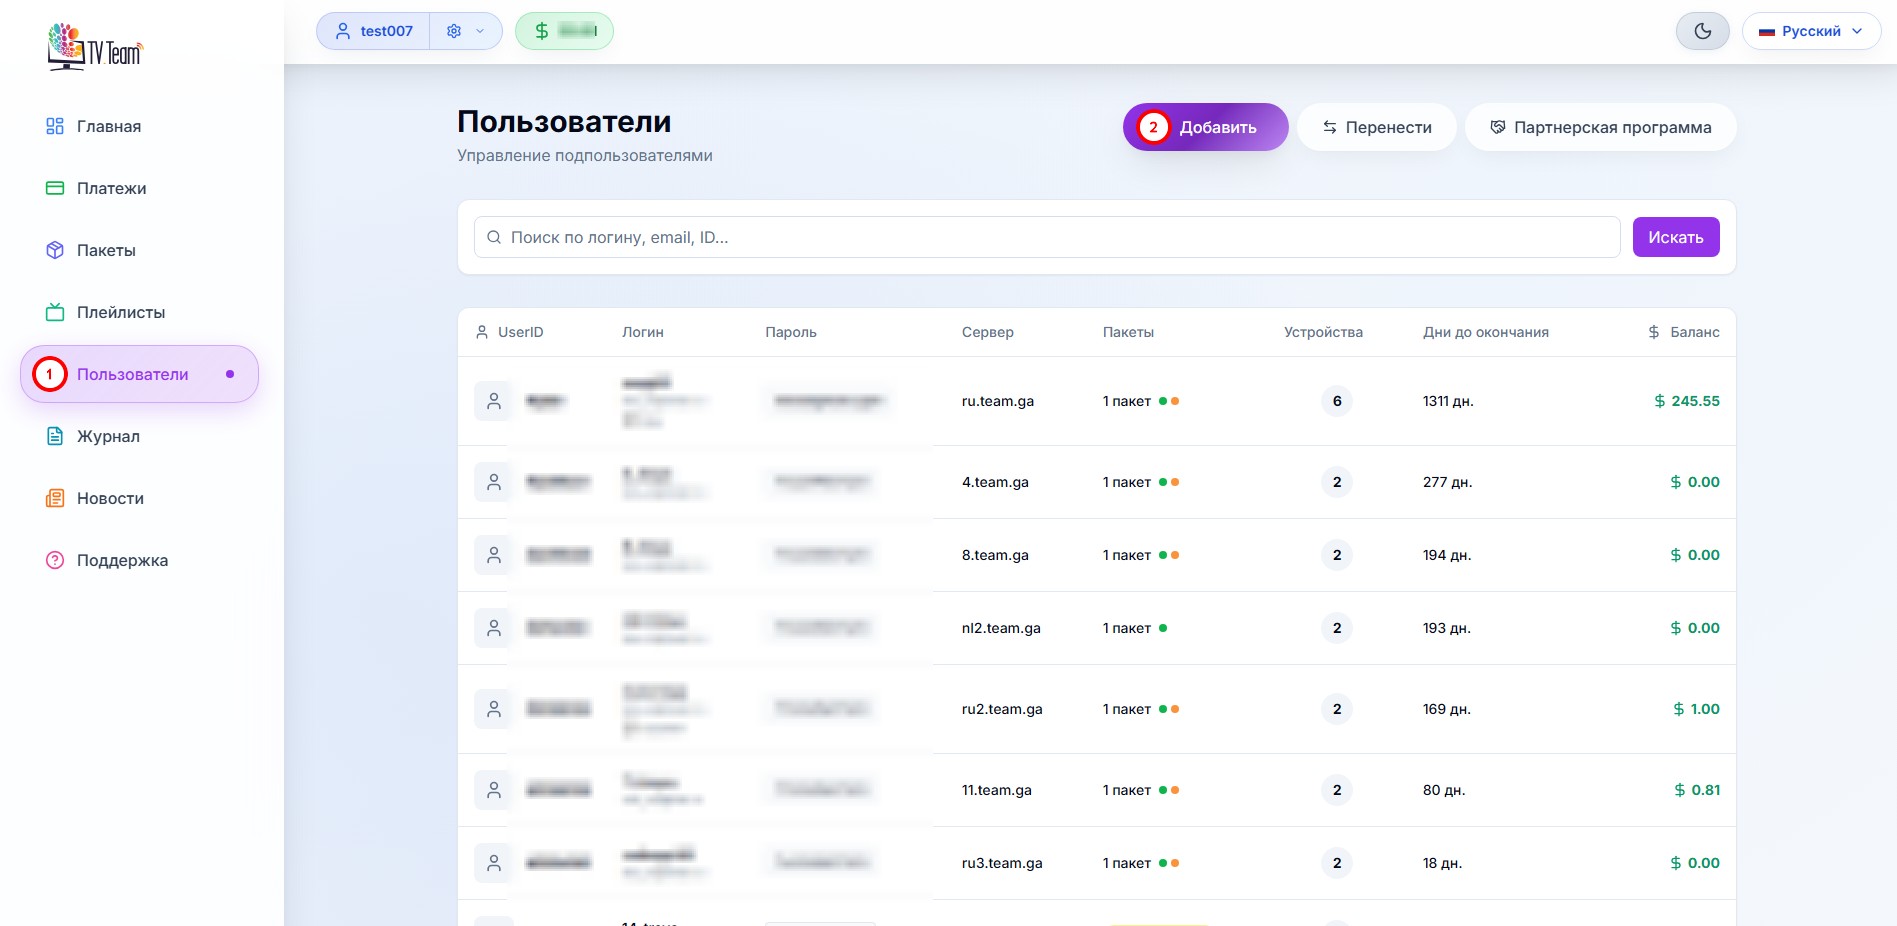Open Партнерская программа
Screen dimensions: 1897x926
point(1600,127)
